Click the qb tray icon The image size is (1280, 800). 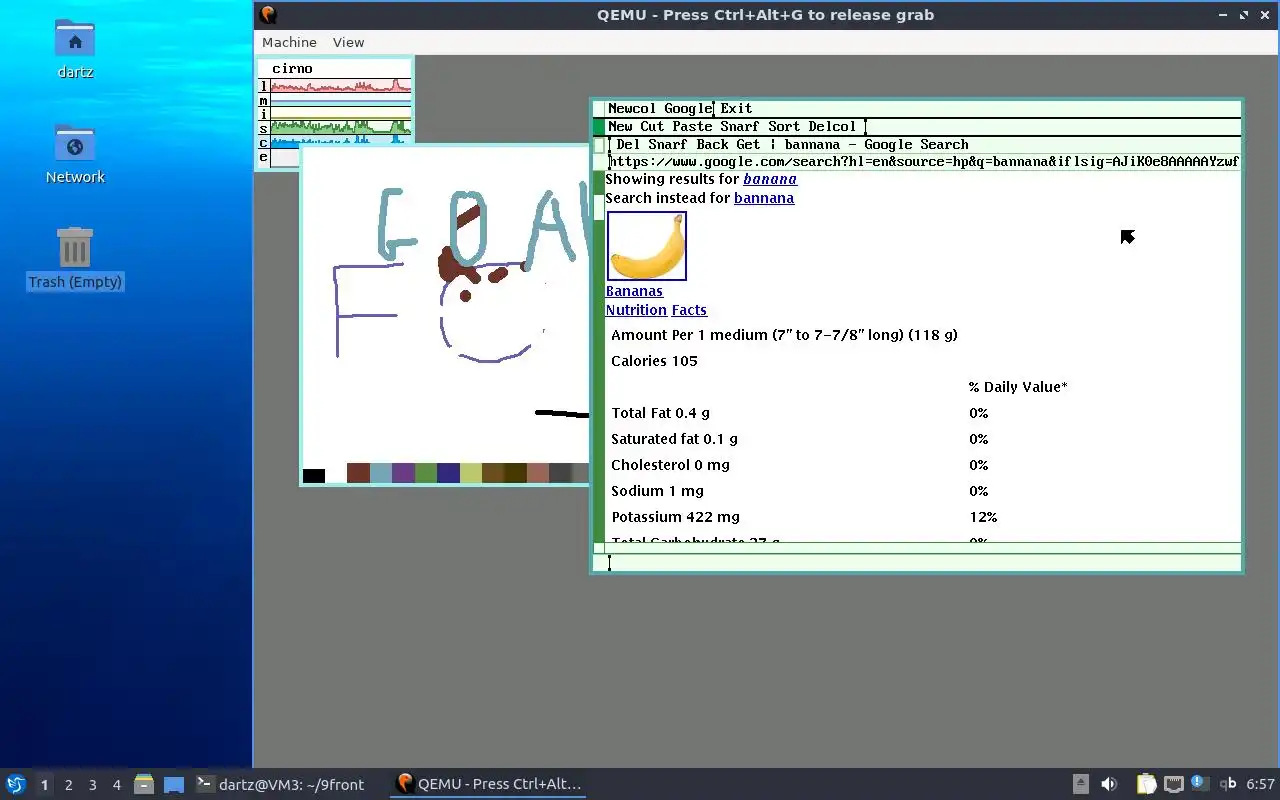[x=1228, y=784]
